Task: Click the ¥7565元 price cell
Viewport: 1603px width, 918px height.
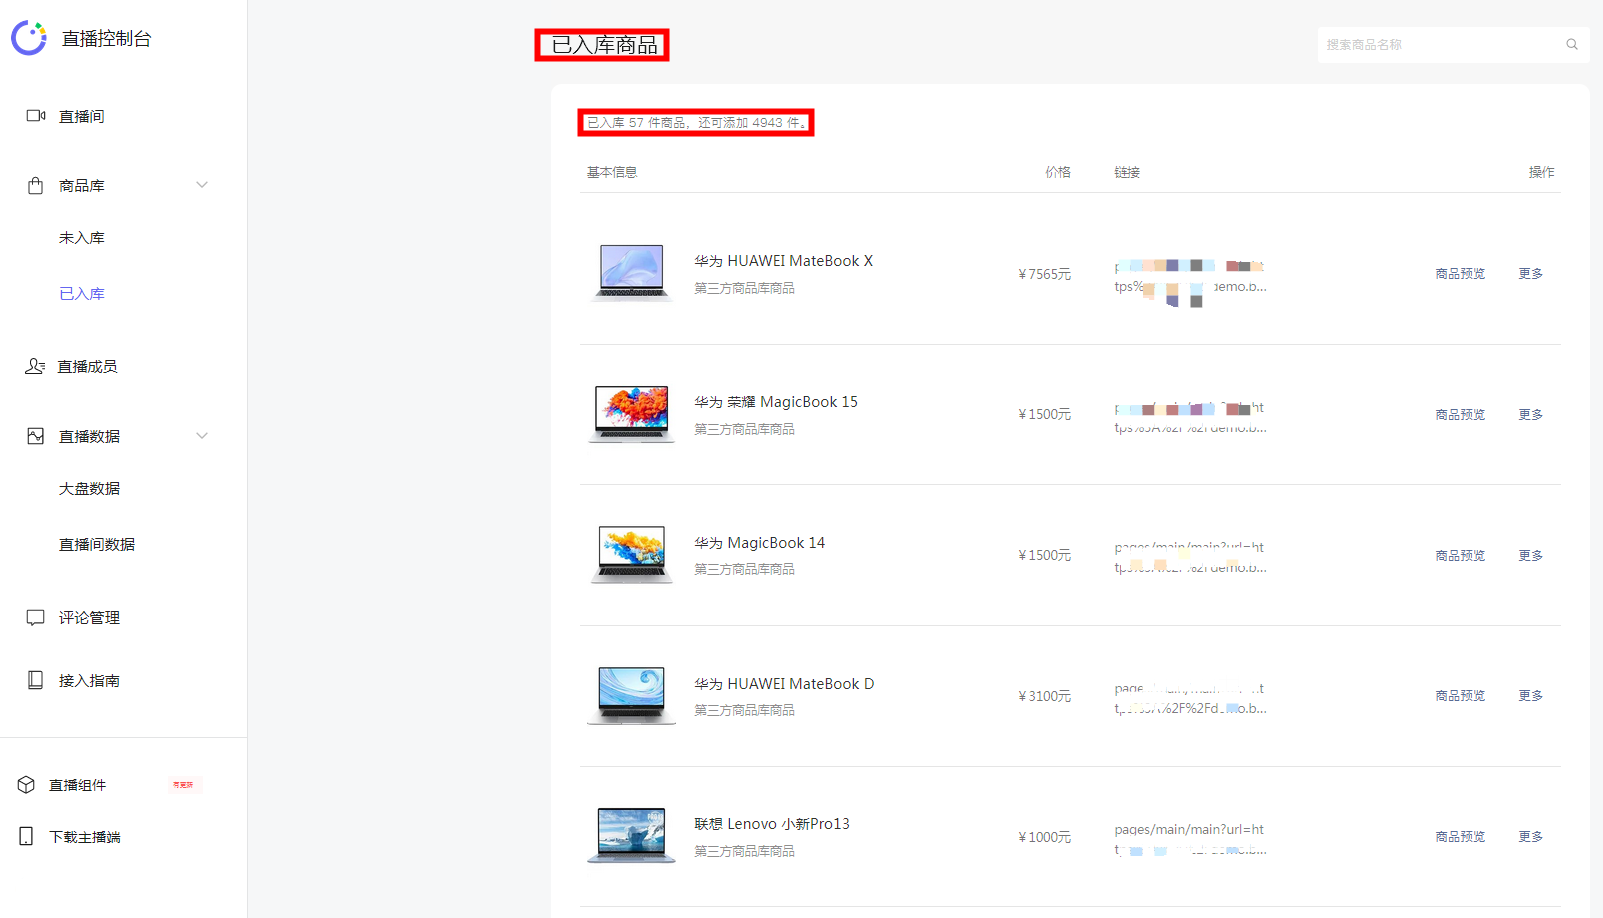Action: coord(1044,274)
